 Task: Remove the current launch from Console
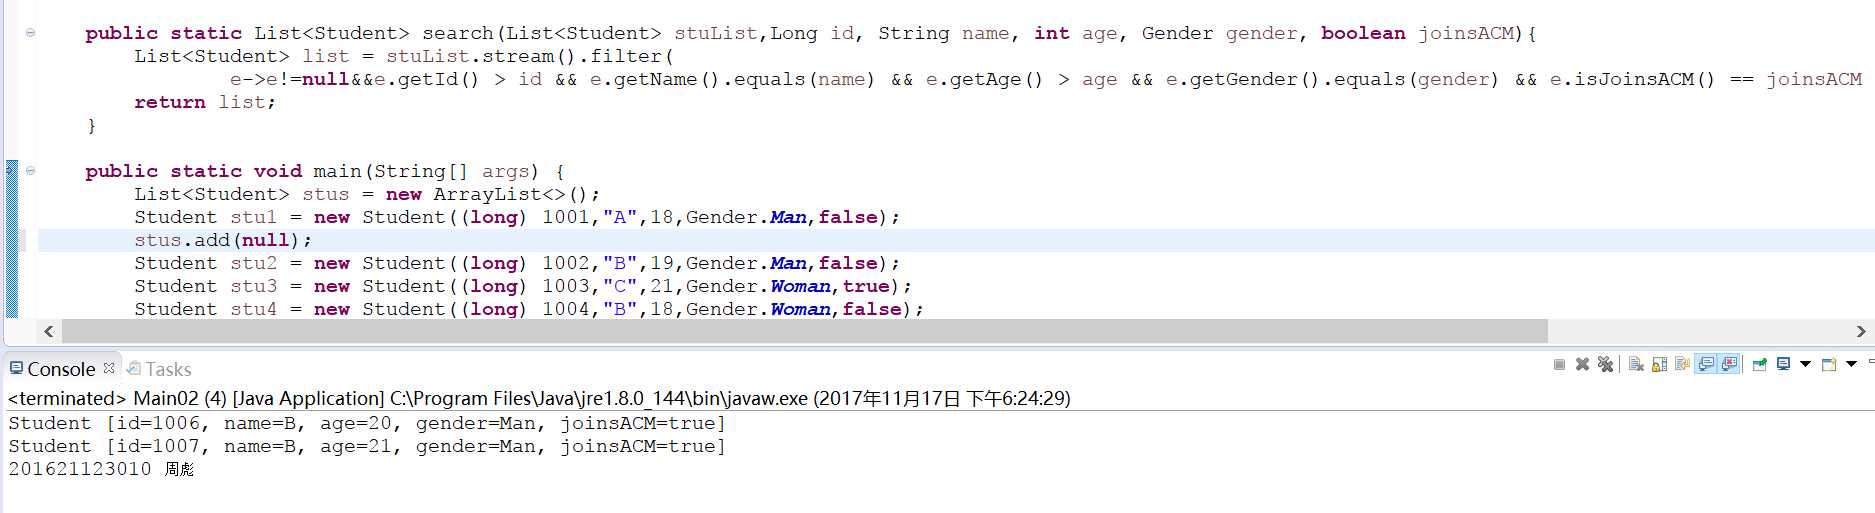tap(1582, 364)
